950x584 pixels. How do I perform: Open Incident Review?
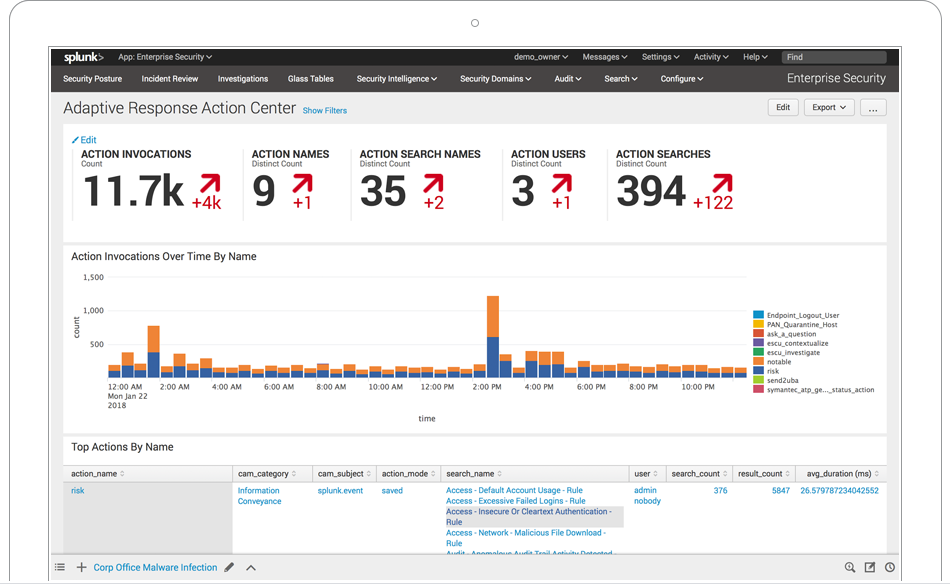click(x=170, y=79)
